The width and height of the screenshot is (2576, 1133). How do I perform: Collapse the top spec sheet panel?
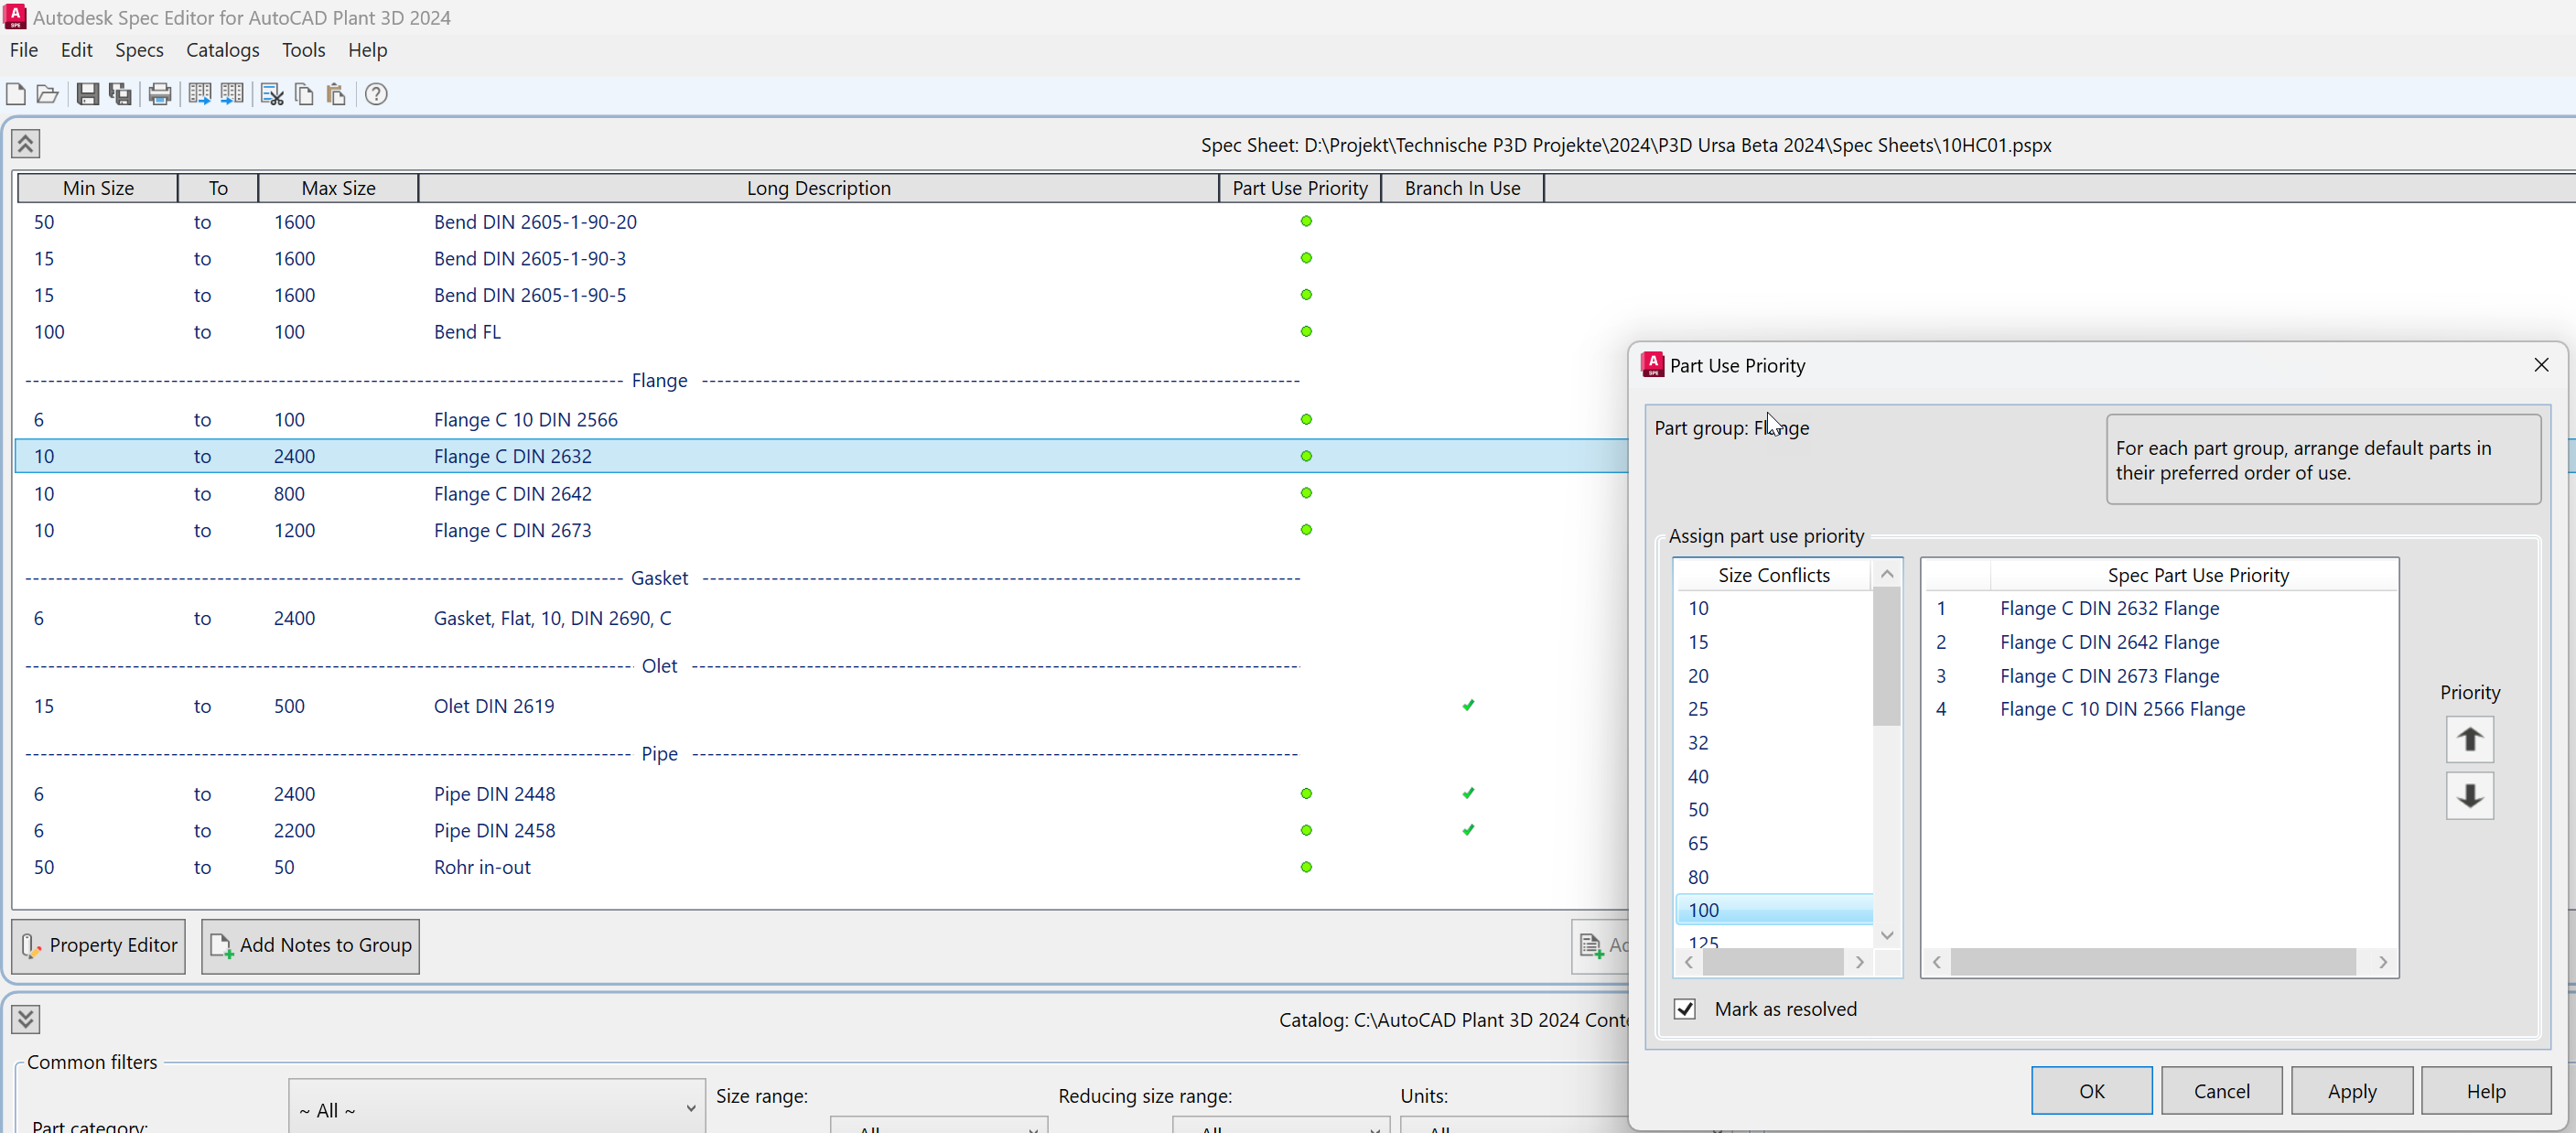click(x=25, y=143)
